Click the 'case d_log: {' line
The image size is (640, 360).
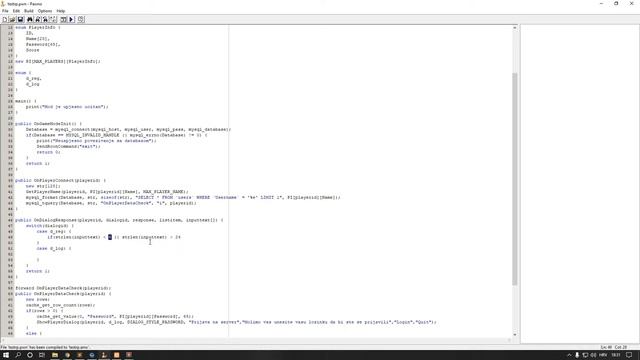(54, 248)
